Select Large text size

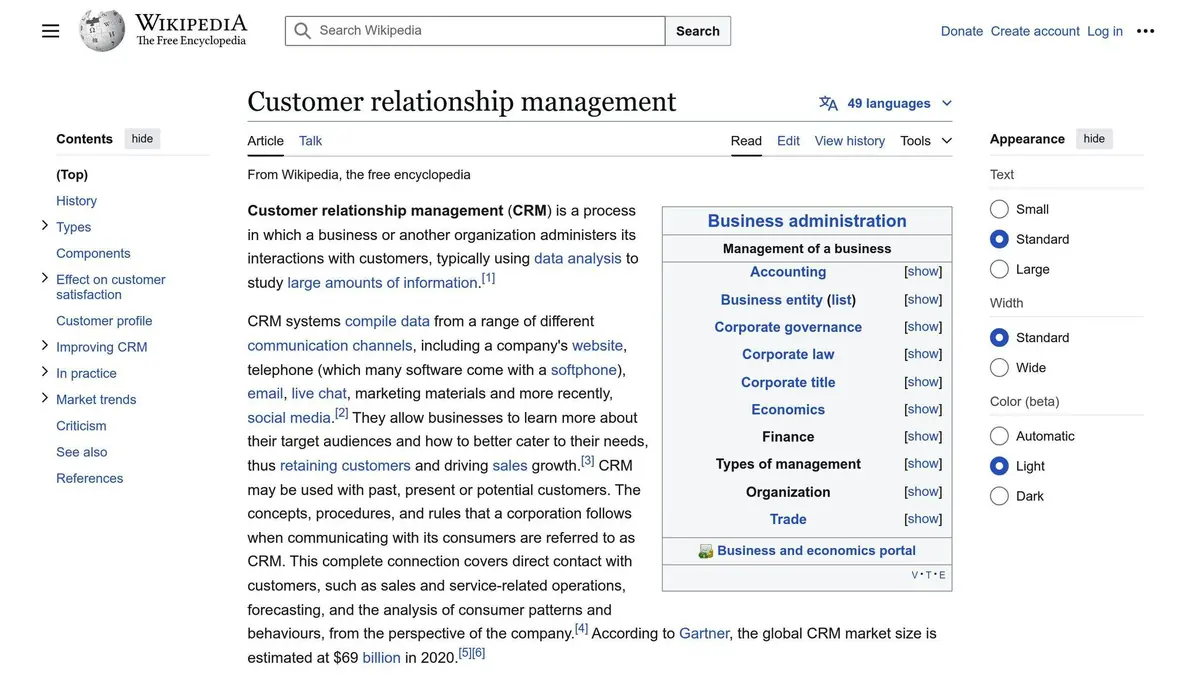point(999,269)
